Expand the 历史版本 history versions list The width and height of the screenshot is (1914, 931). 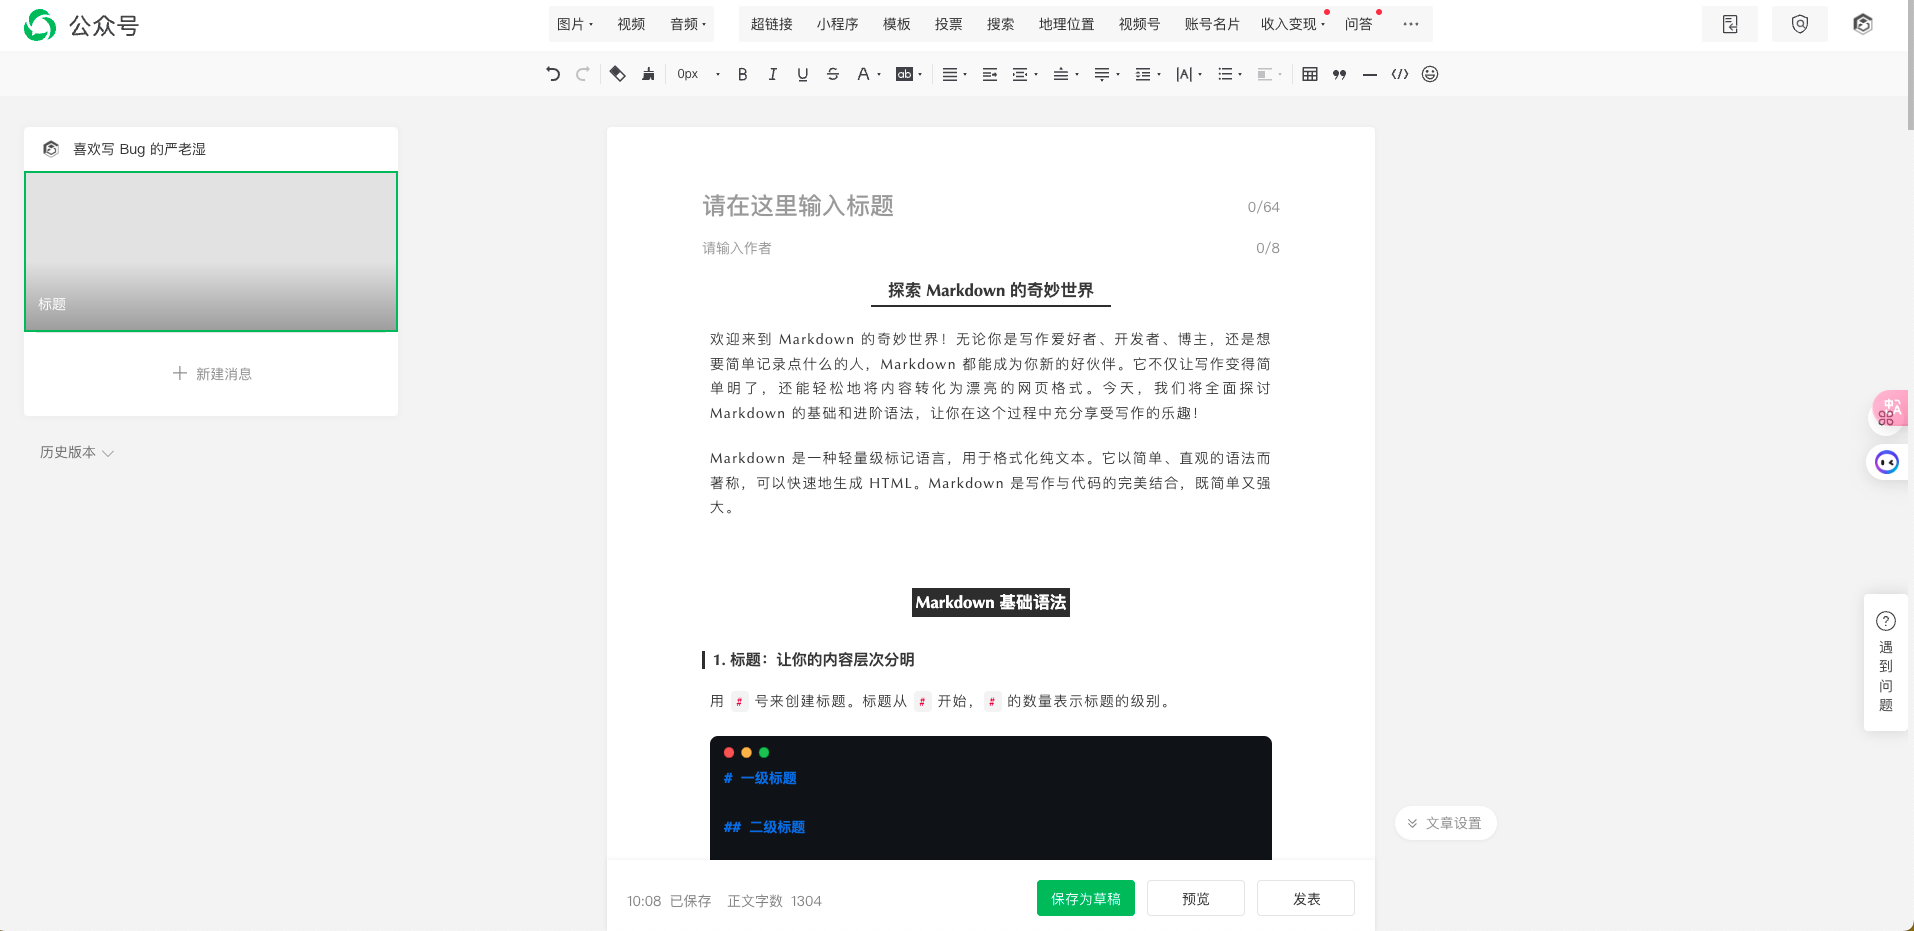click(77, 453)
